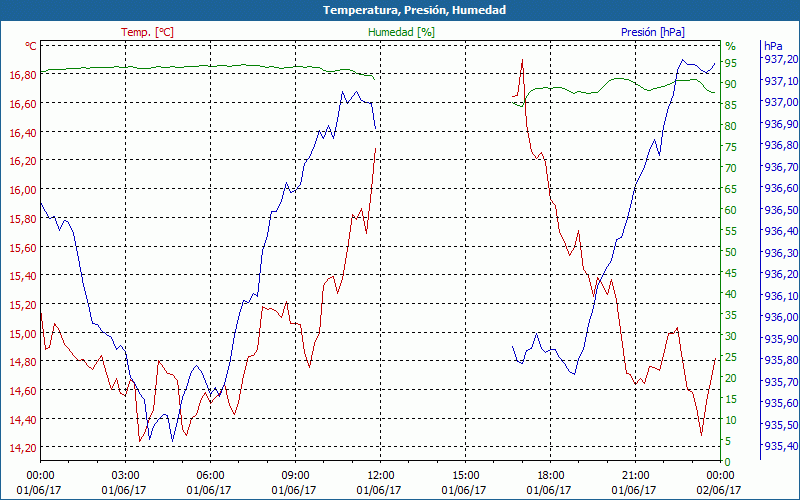800x500 pixels.
Task: Click the 936,00 pressure axis value
Action: (x=781, y=317)
